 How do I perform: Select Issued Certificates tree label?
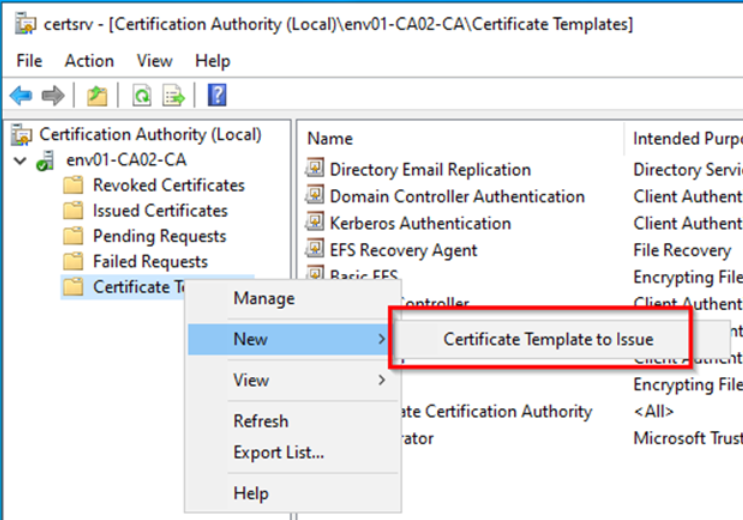160,211
